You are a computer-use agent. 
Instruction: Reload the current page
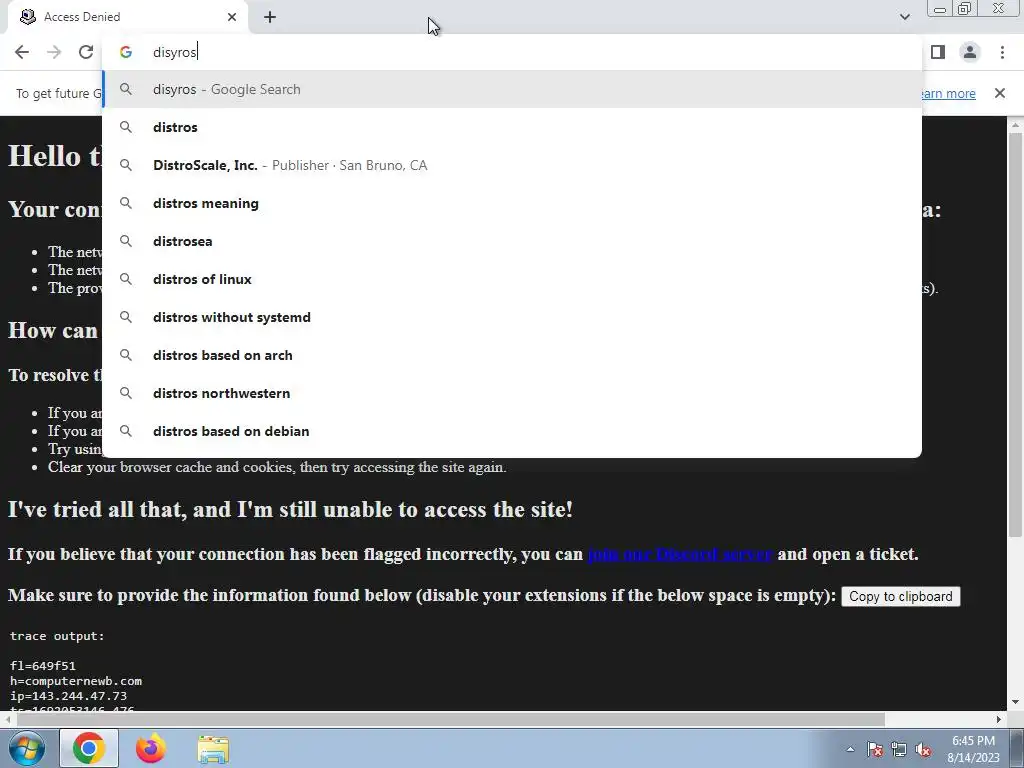click(x=86, y=52)
